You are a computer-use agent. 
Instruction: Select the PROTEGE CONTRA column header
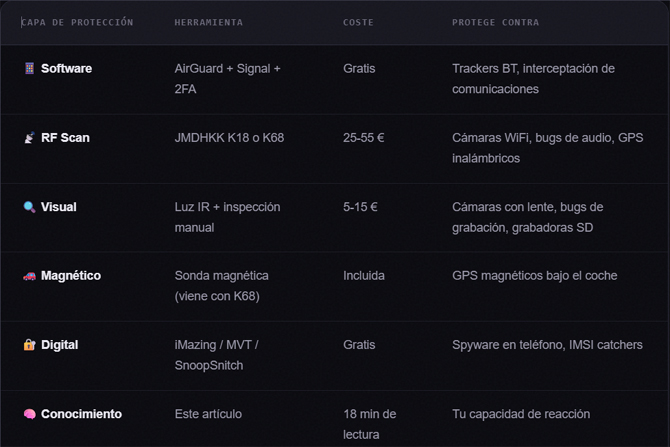[x=496, y=22]
